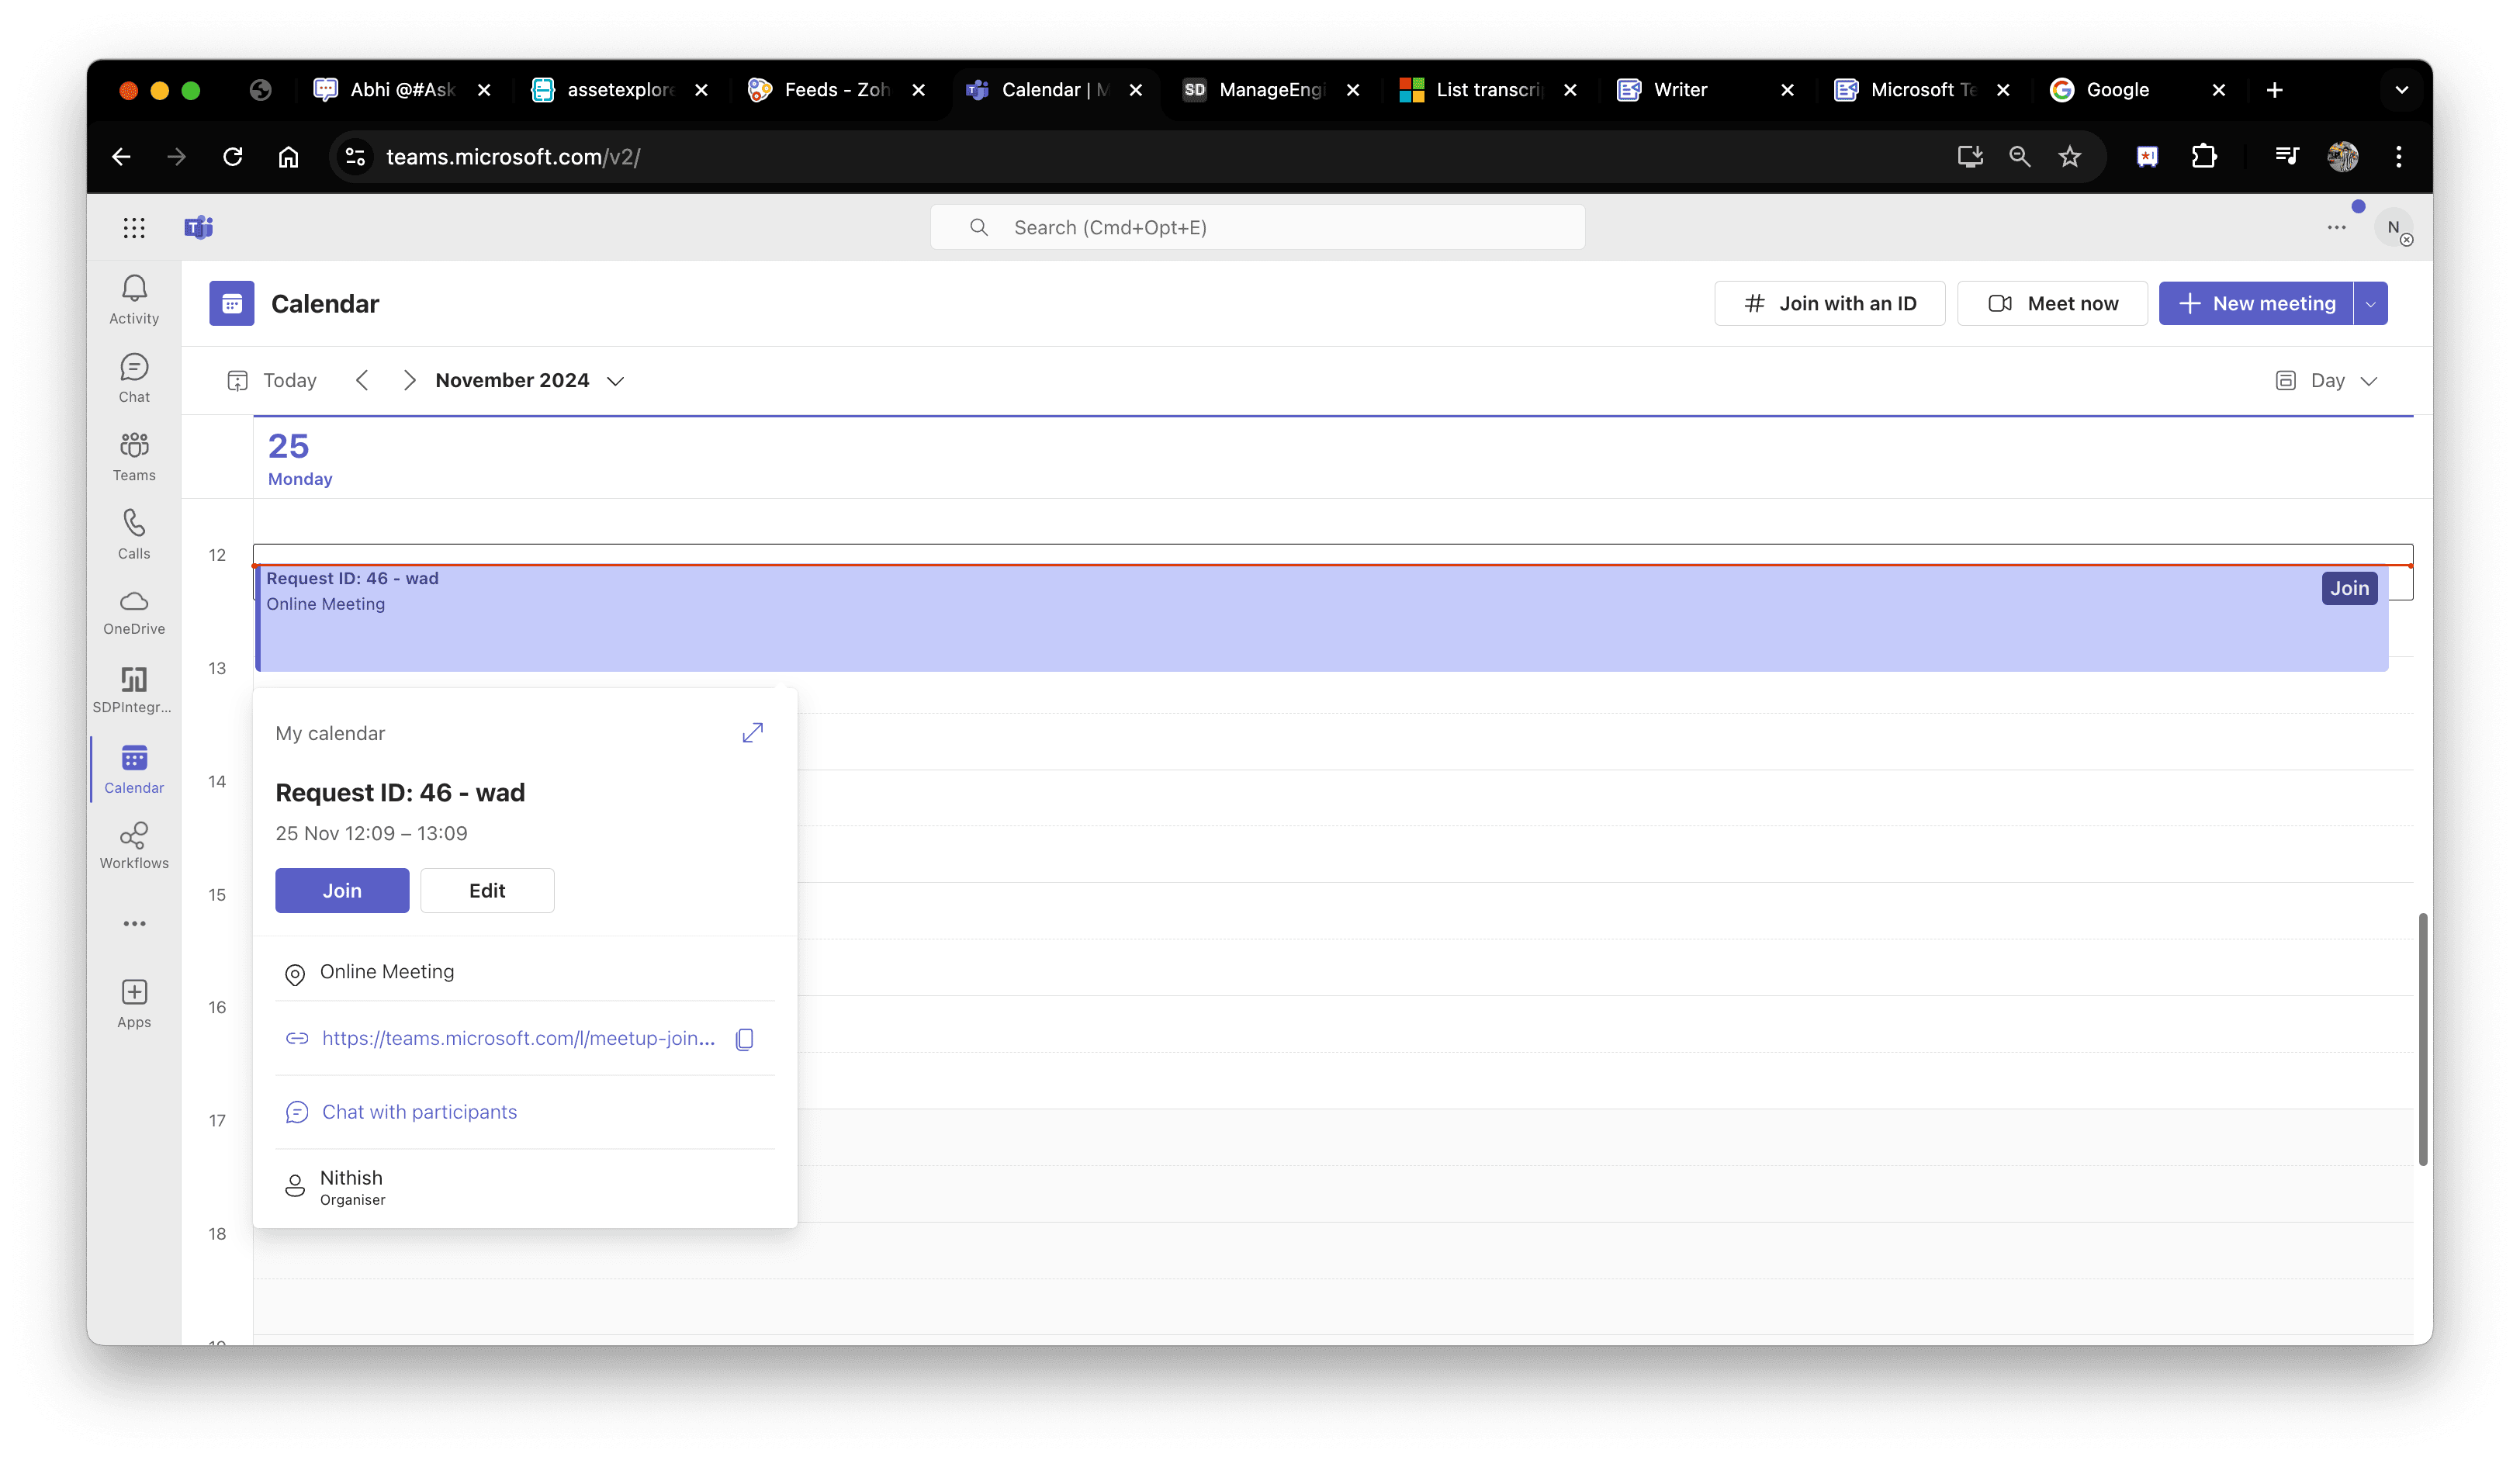
Task: Expand the event popup to full view
Action: [x=752, y=733]
